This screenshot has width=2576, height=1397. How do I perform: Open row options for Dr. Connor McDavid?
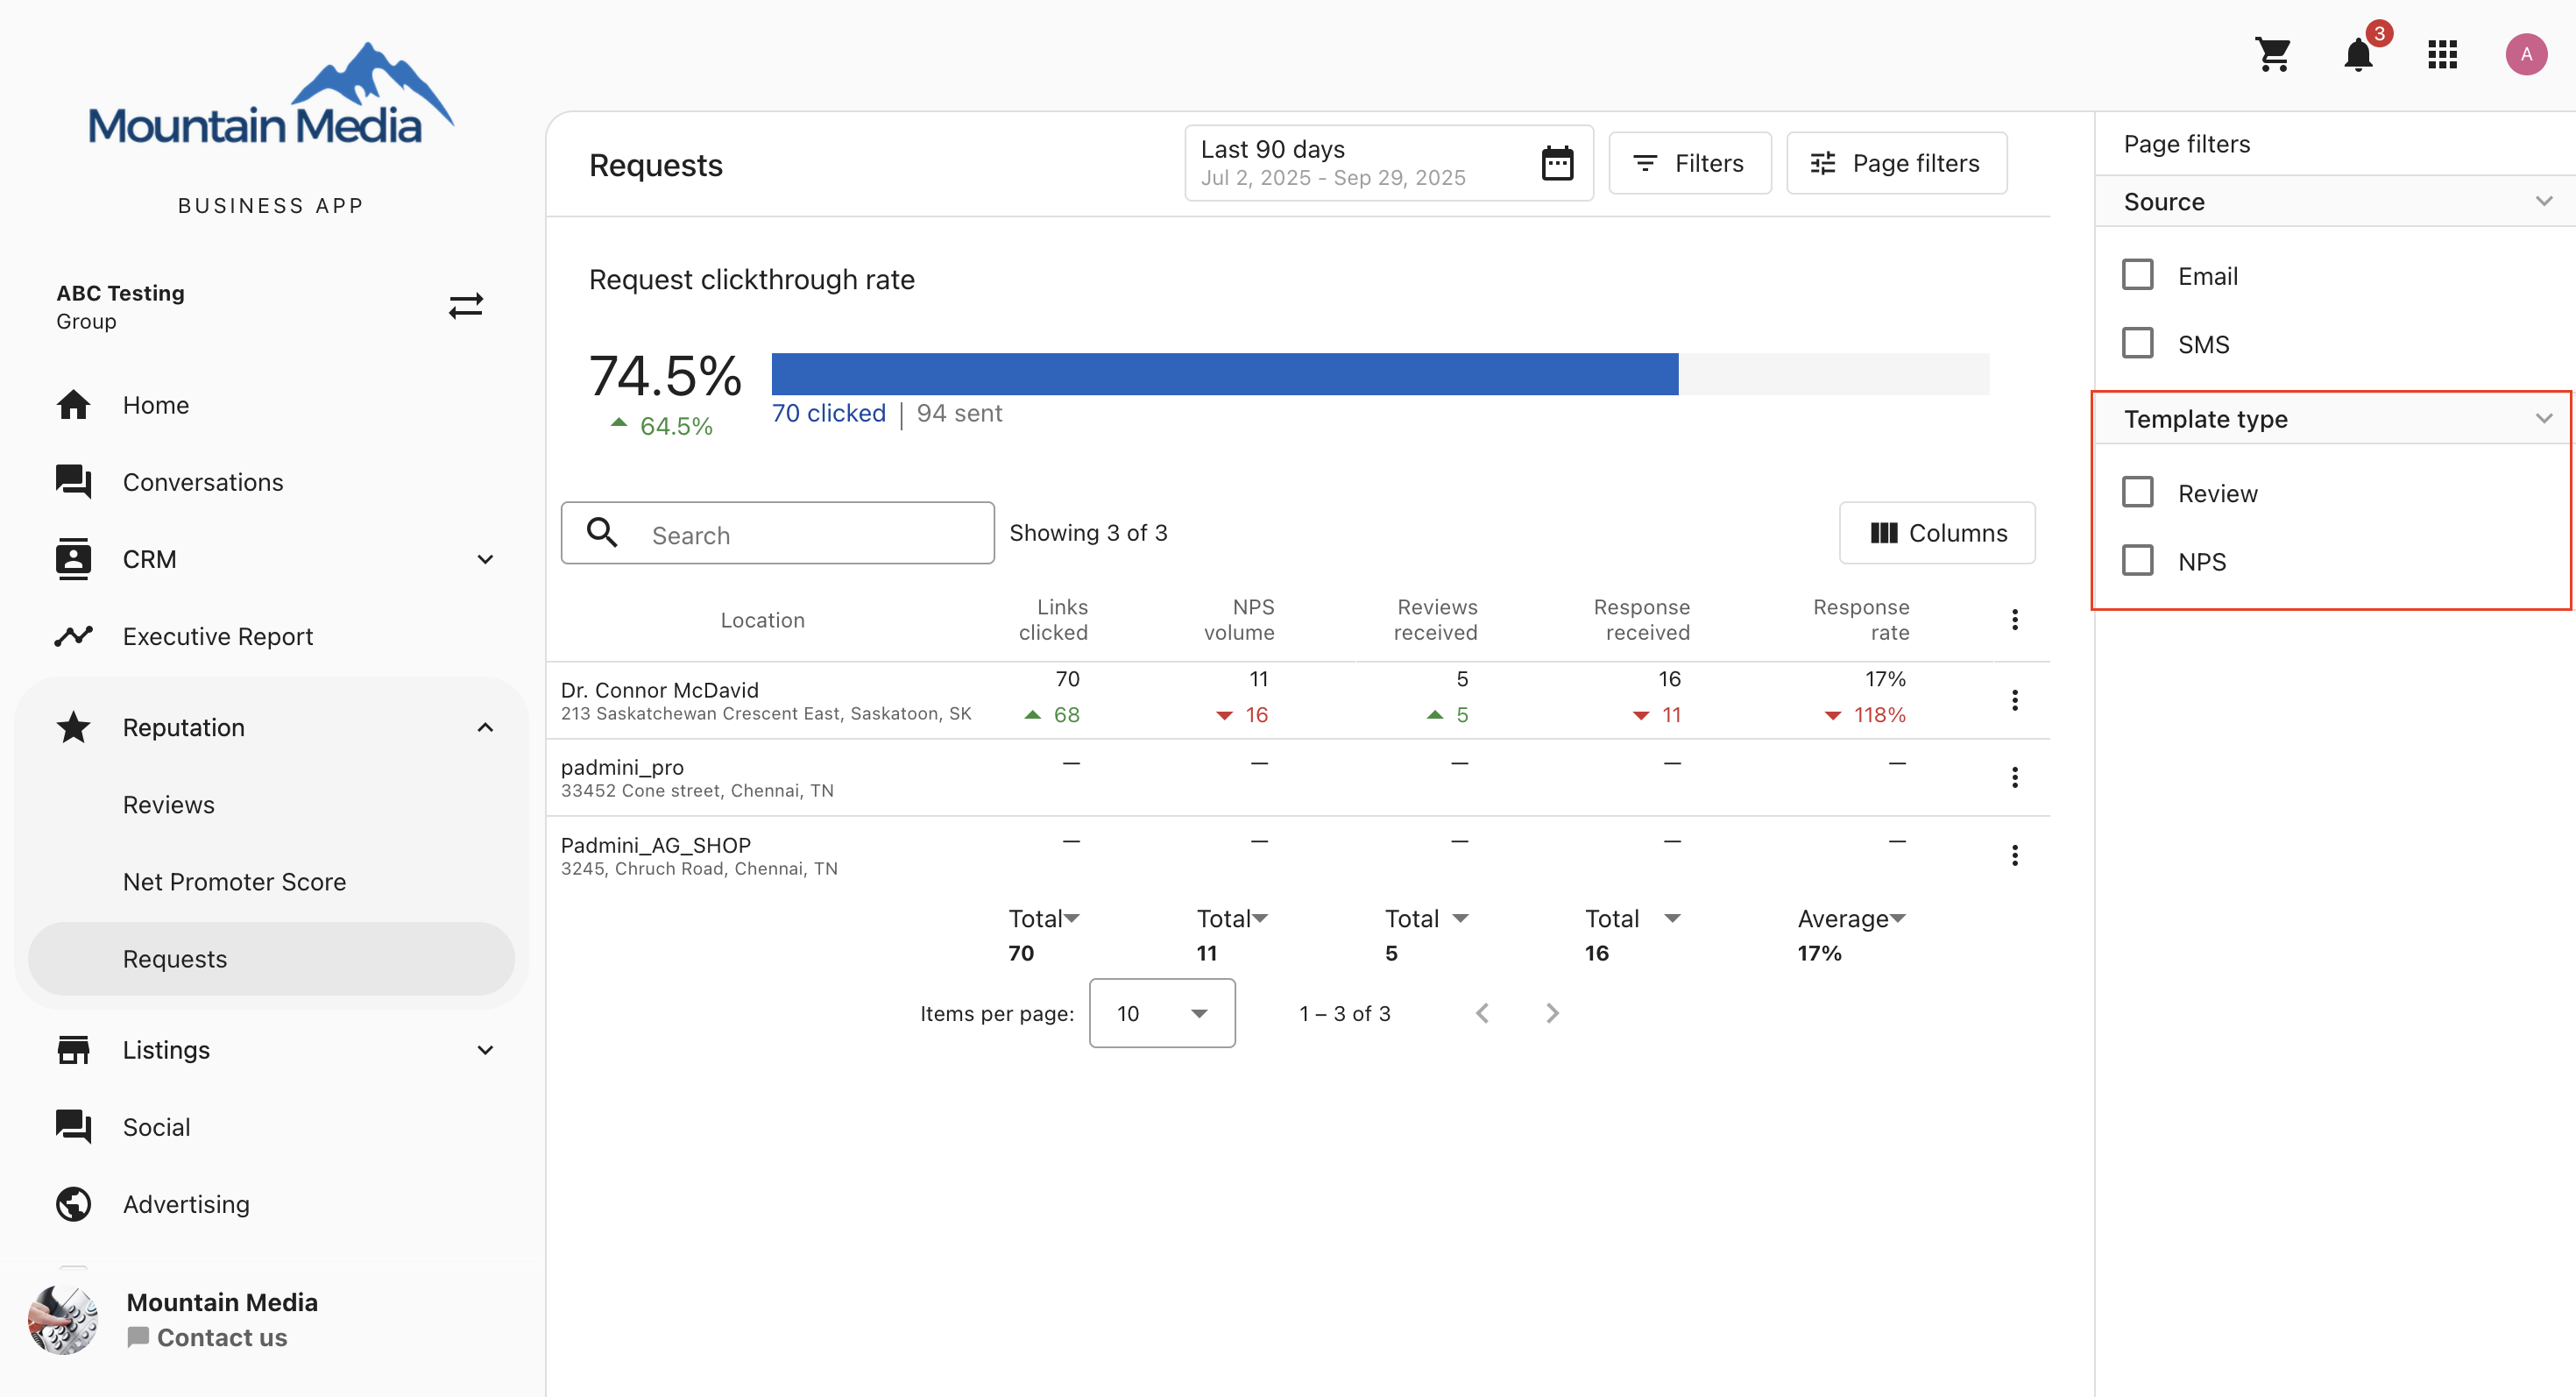[2014, 700]
